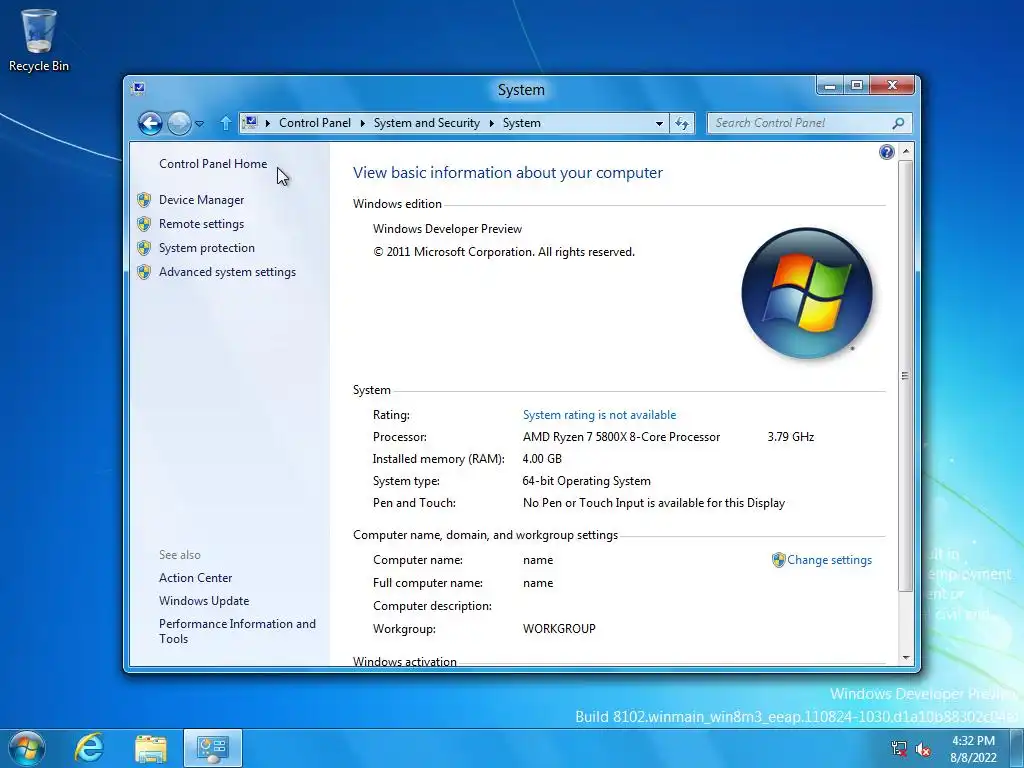Click the scrollbar down arrow
The image size is (1024, 768).
(x=906, y=658)
